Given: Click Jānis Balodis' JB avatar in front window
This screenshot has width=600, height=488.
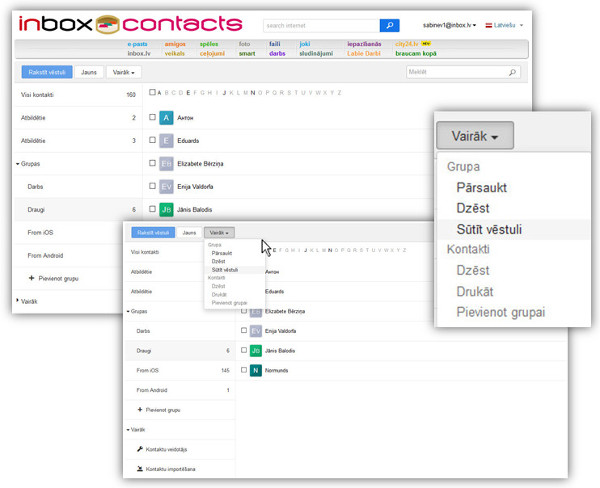Looking at the screenshot, I should [x=256, y=351].
